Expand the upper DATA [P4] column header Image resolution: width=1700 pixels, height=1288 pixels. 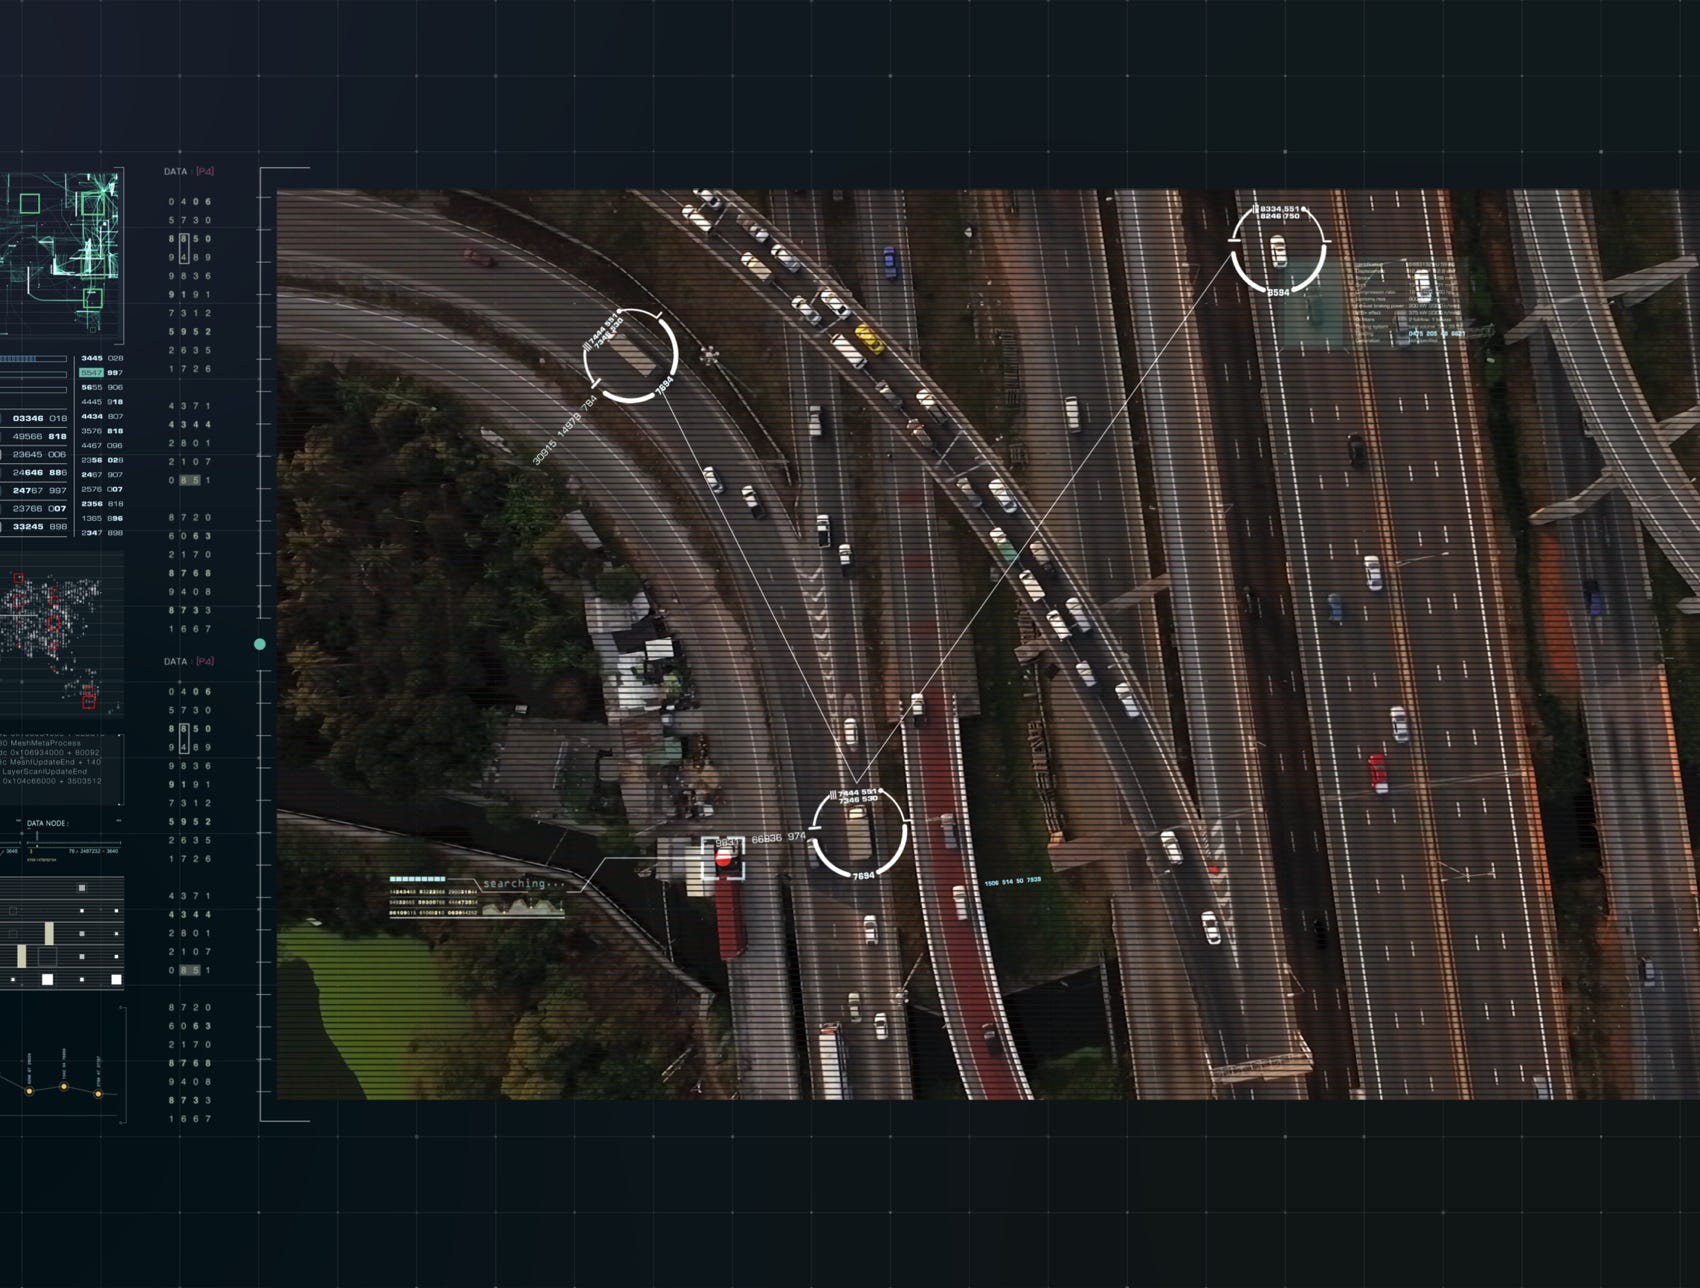point(186,171)
